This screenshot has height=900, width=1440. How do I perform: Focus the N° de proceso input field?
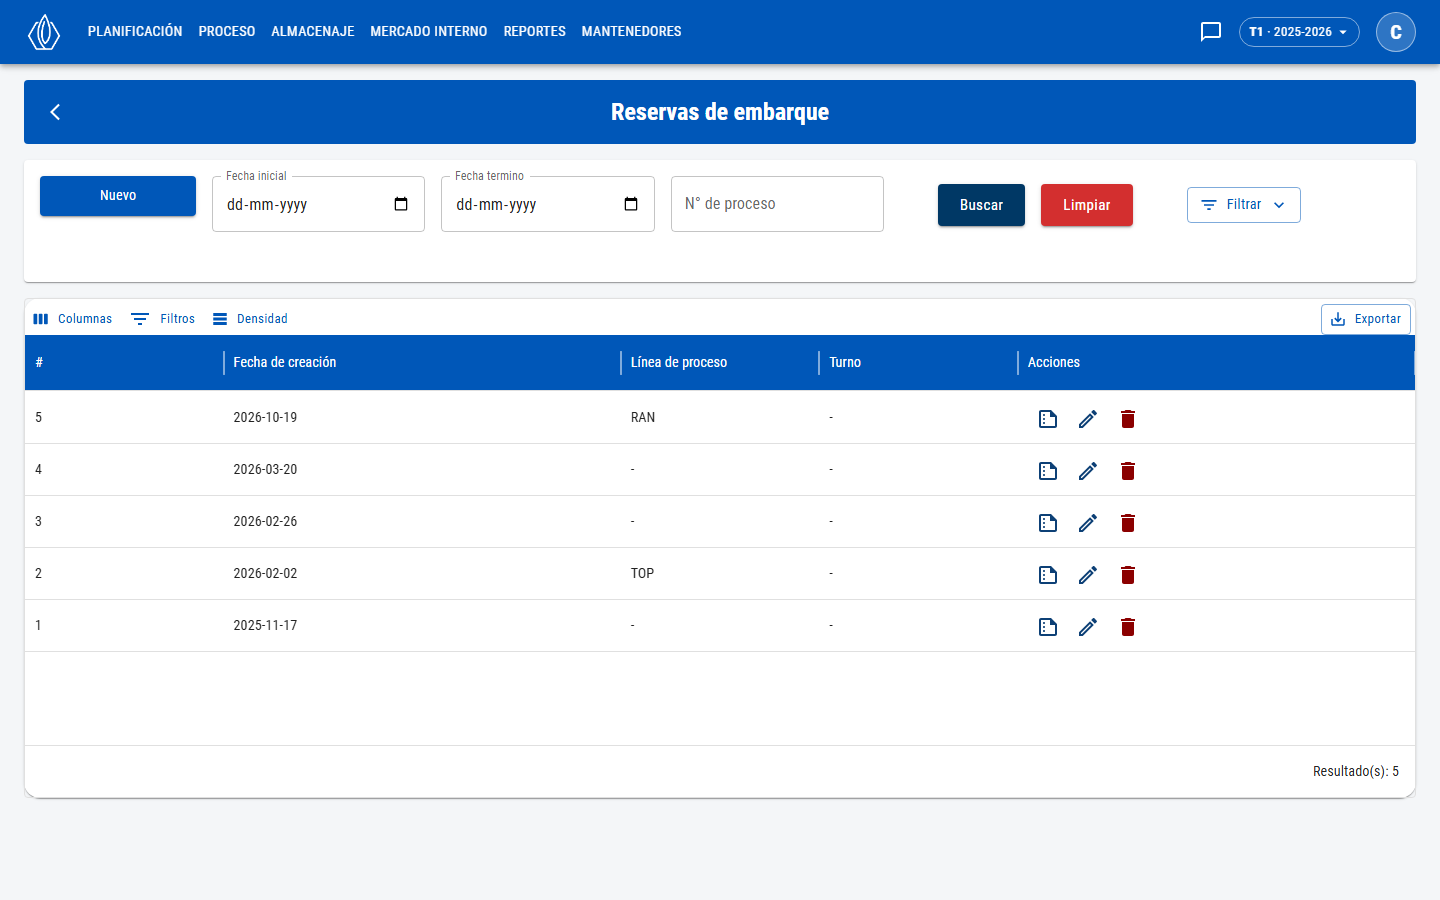(777, 204)
